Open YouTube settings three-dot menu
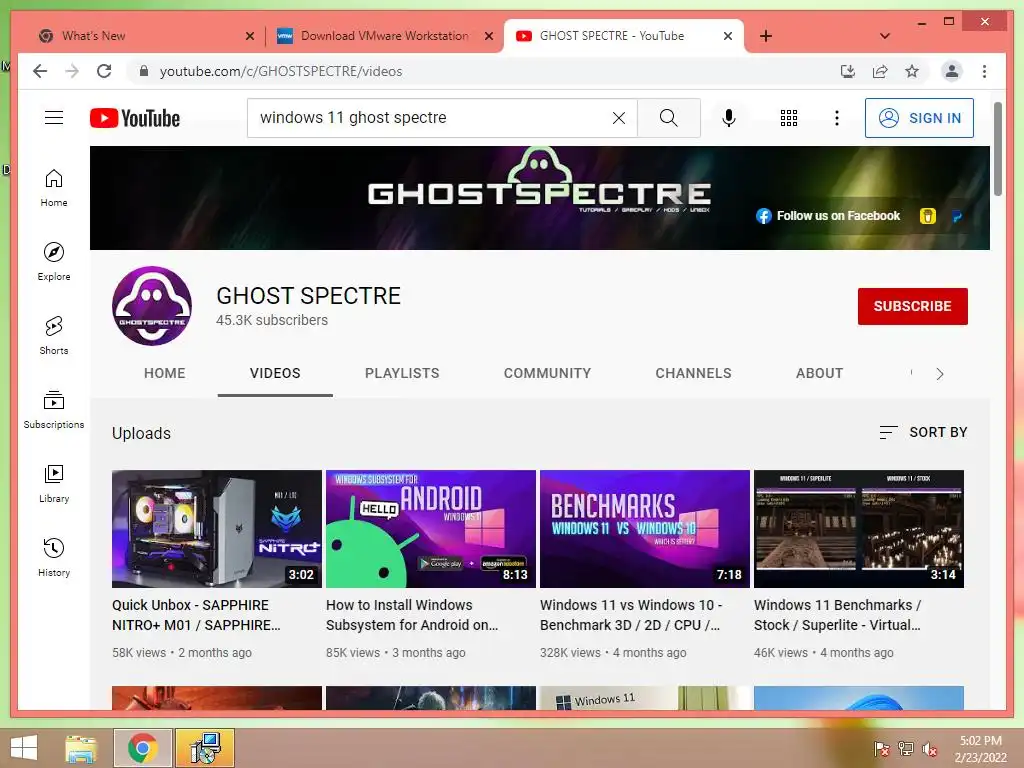This screenshot has width=1024, height=768. click(x=837, y=118)
